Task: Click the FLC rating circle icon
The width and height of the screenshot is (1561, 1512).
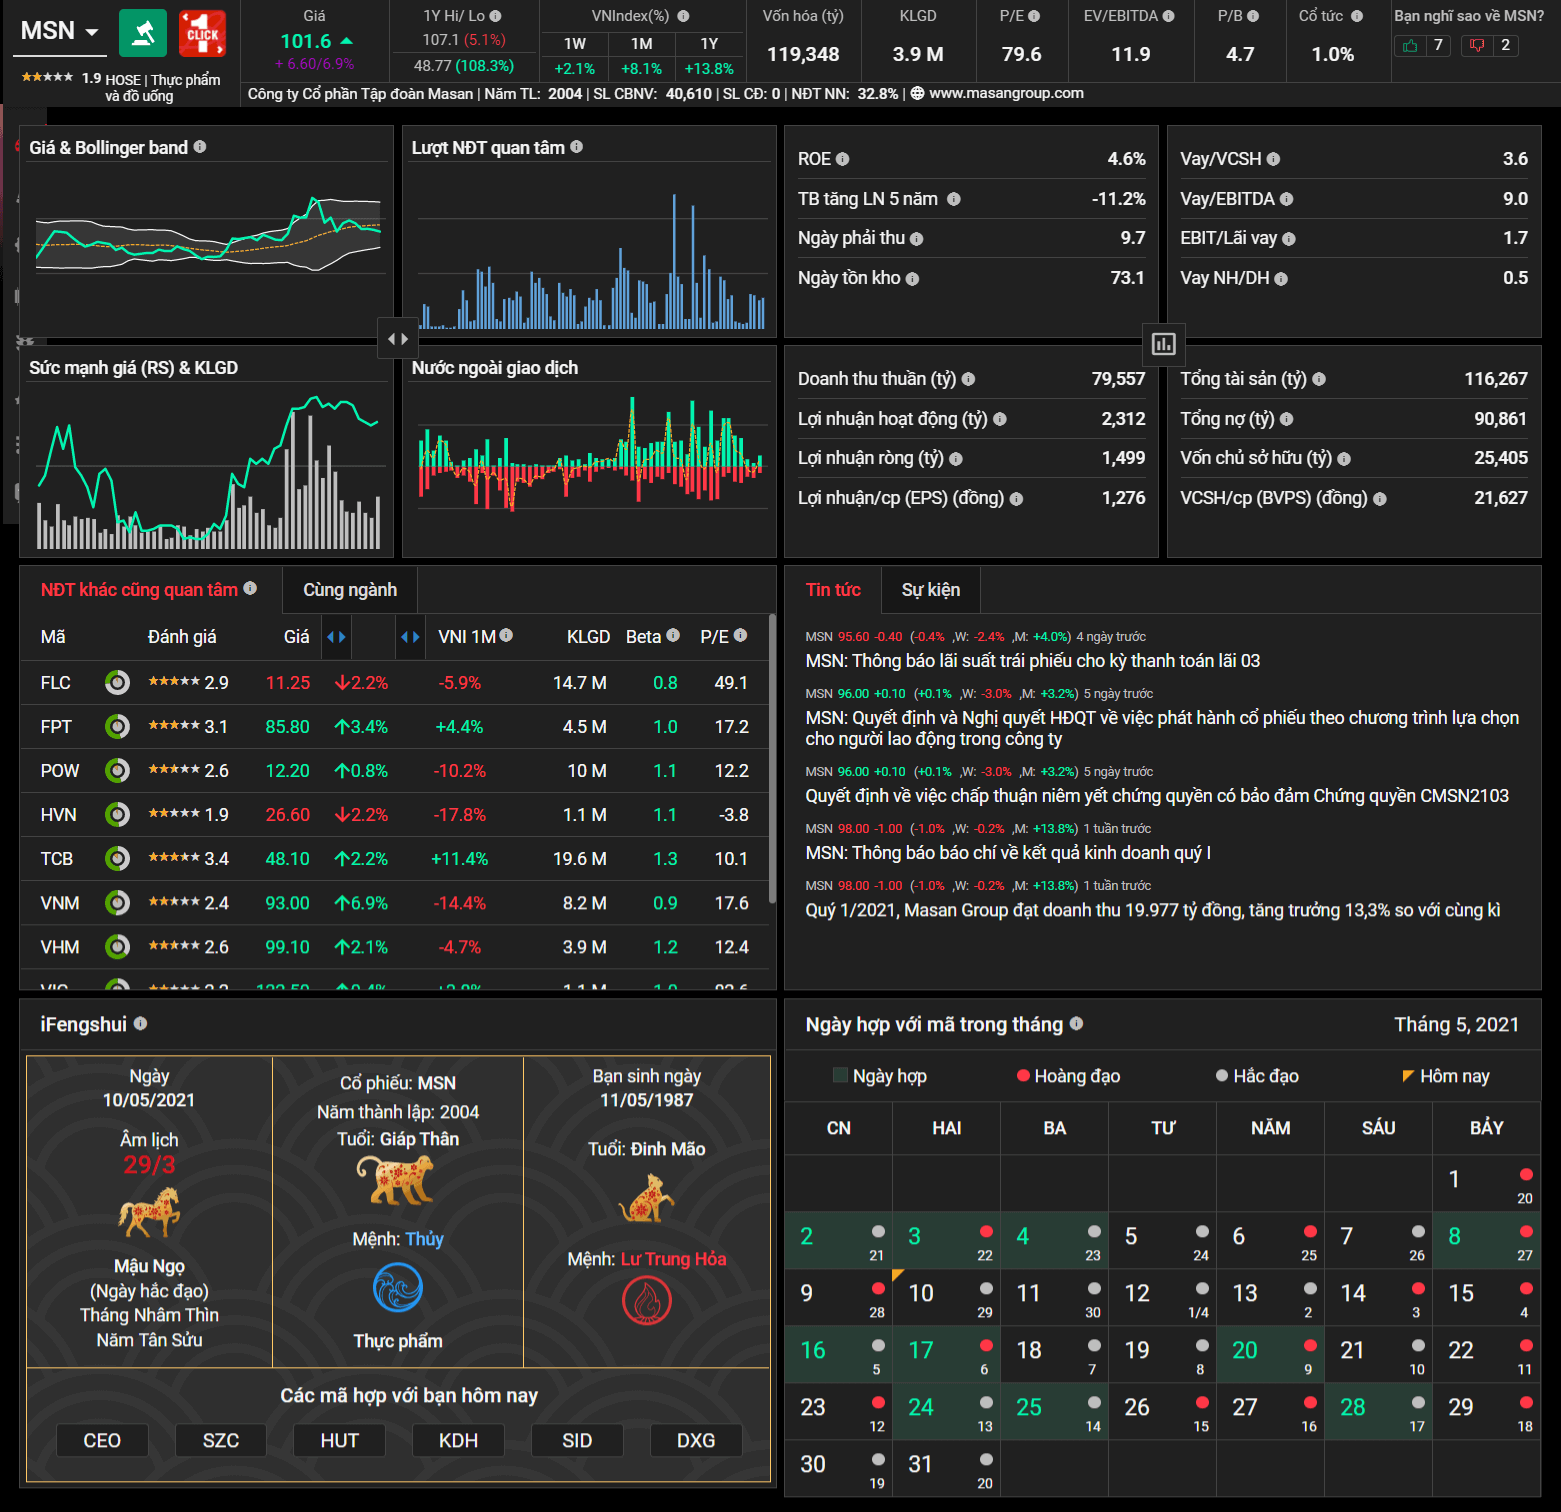Action: click(x=118, y=683)
